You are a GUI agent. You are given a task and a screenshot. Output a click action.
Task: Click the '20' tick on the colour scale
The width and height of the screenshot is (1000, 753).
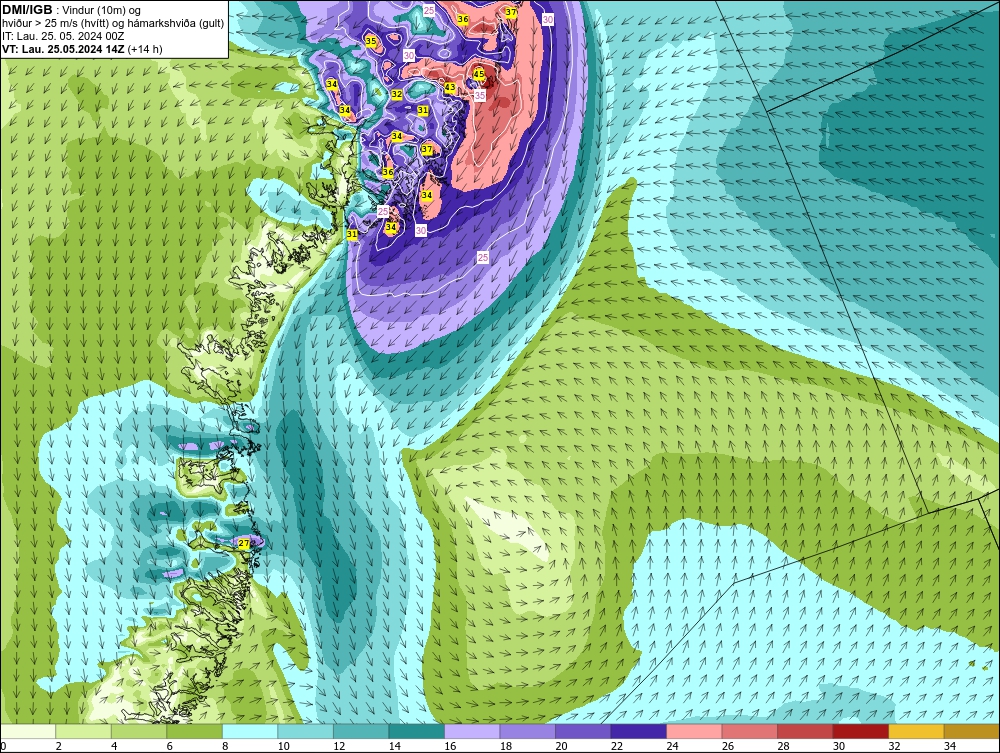tap(561, 746)
